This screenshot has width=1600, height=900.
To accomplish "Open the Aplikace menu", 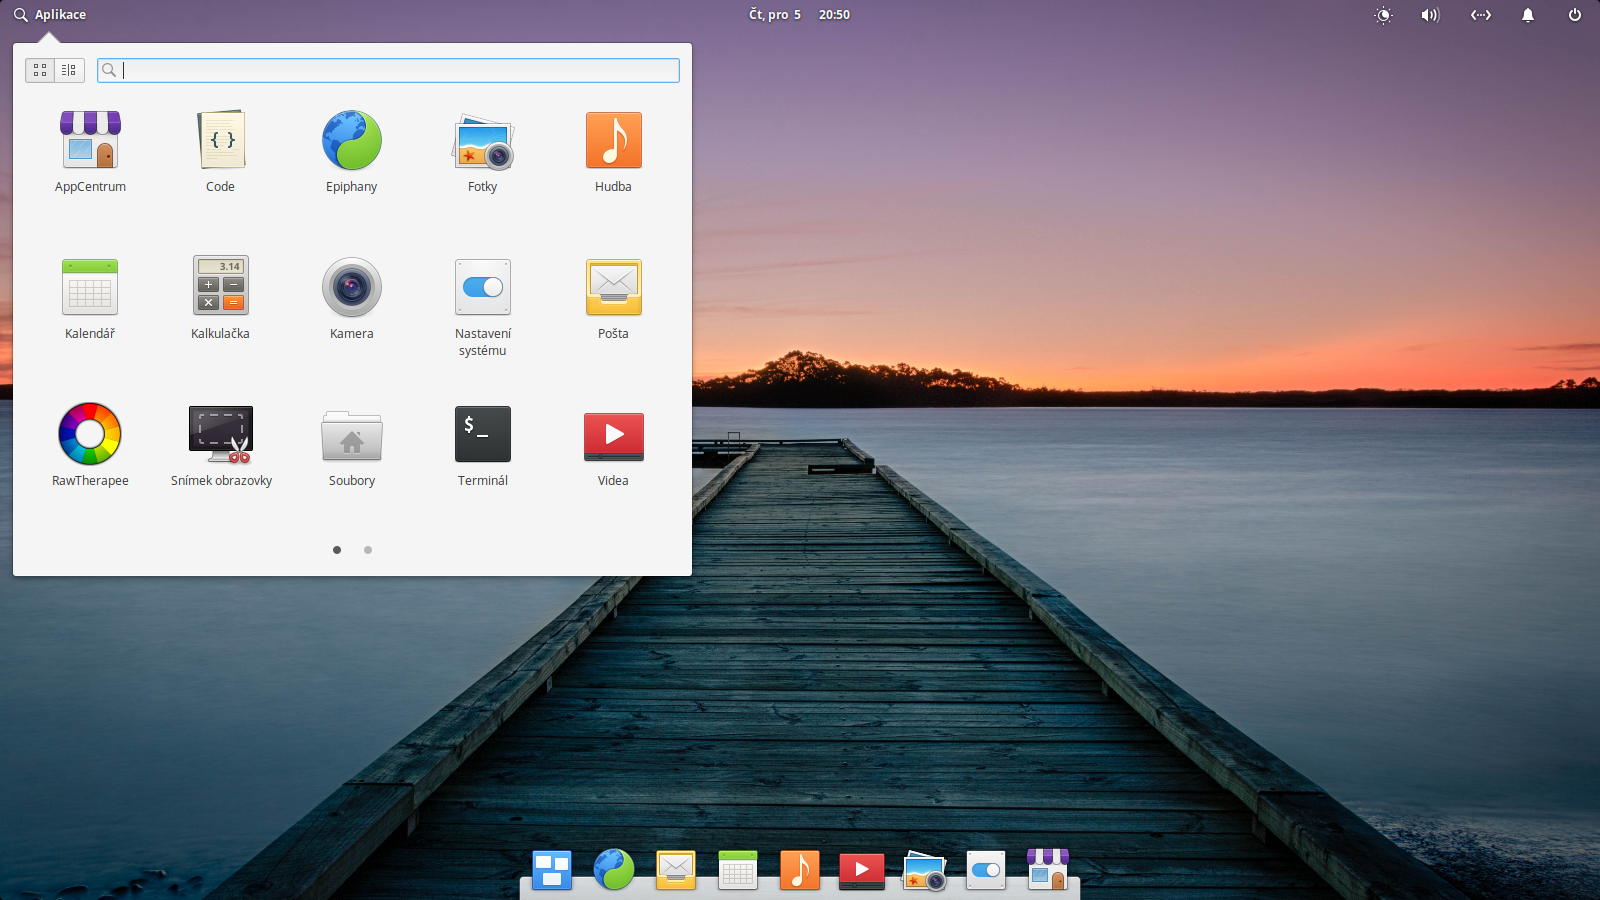I will (x=52, y=14).
